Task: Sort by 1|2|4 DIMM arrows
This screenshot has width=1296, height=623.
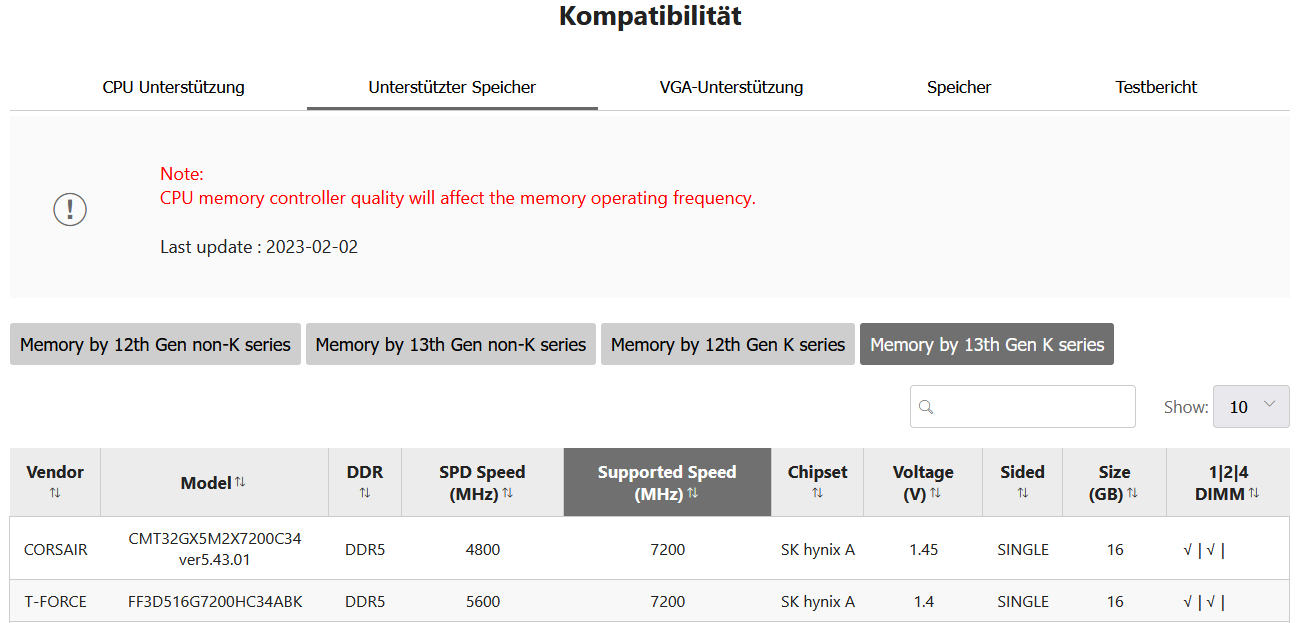Action: [x=1254, y=493]
